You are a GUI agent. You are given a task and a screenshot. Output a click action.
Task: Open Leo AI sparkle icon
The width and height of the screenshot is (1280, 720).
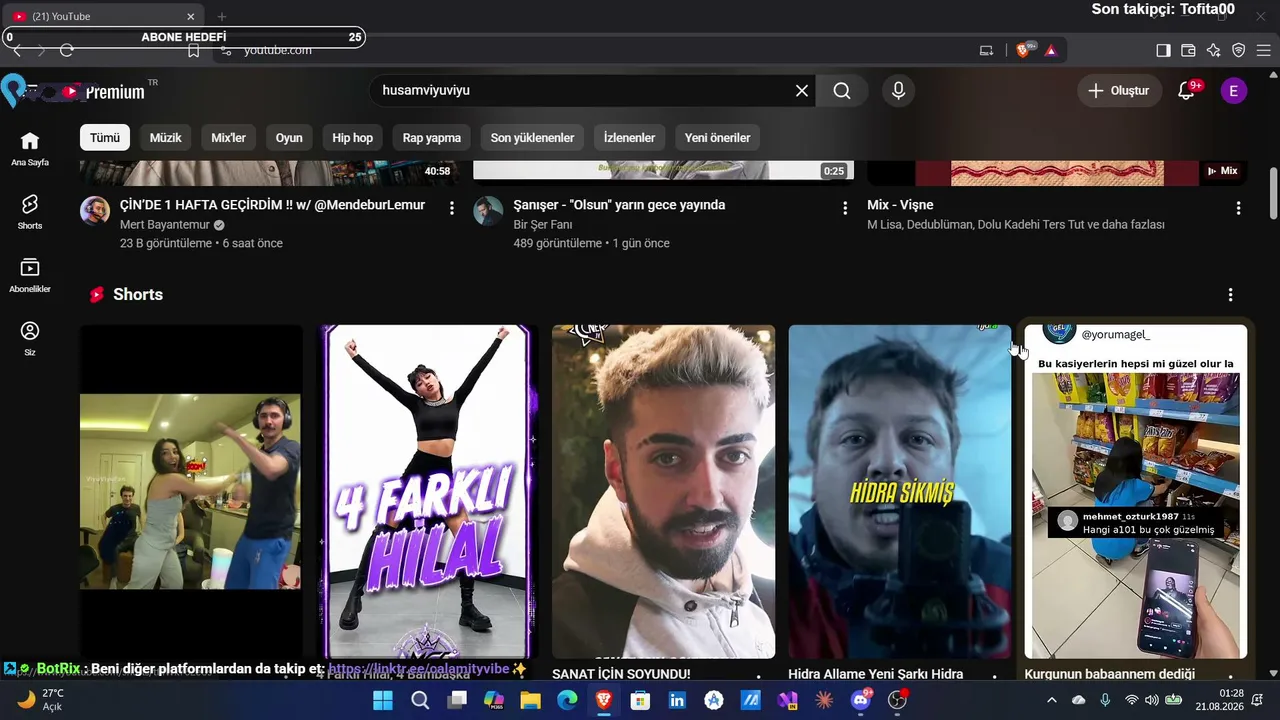(1213, 50)
